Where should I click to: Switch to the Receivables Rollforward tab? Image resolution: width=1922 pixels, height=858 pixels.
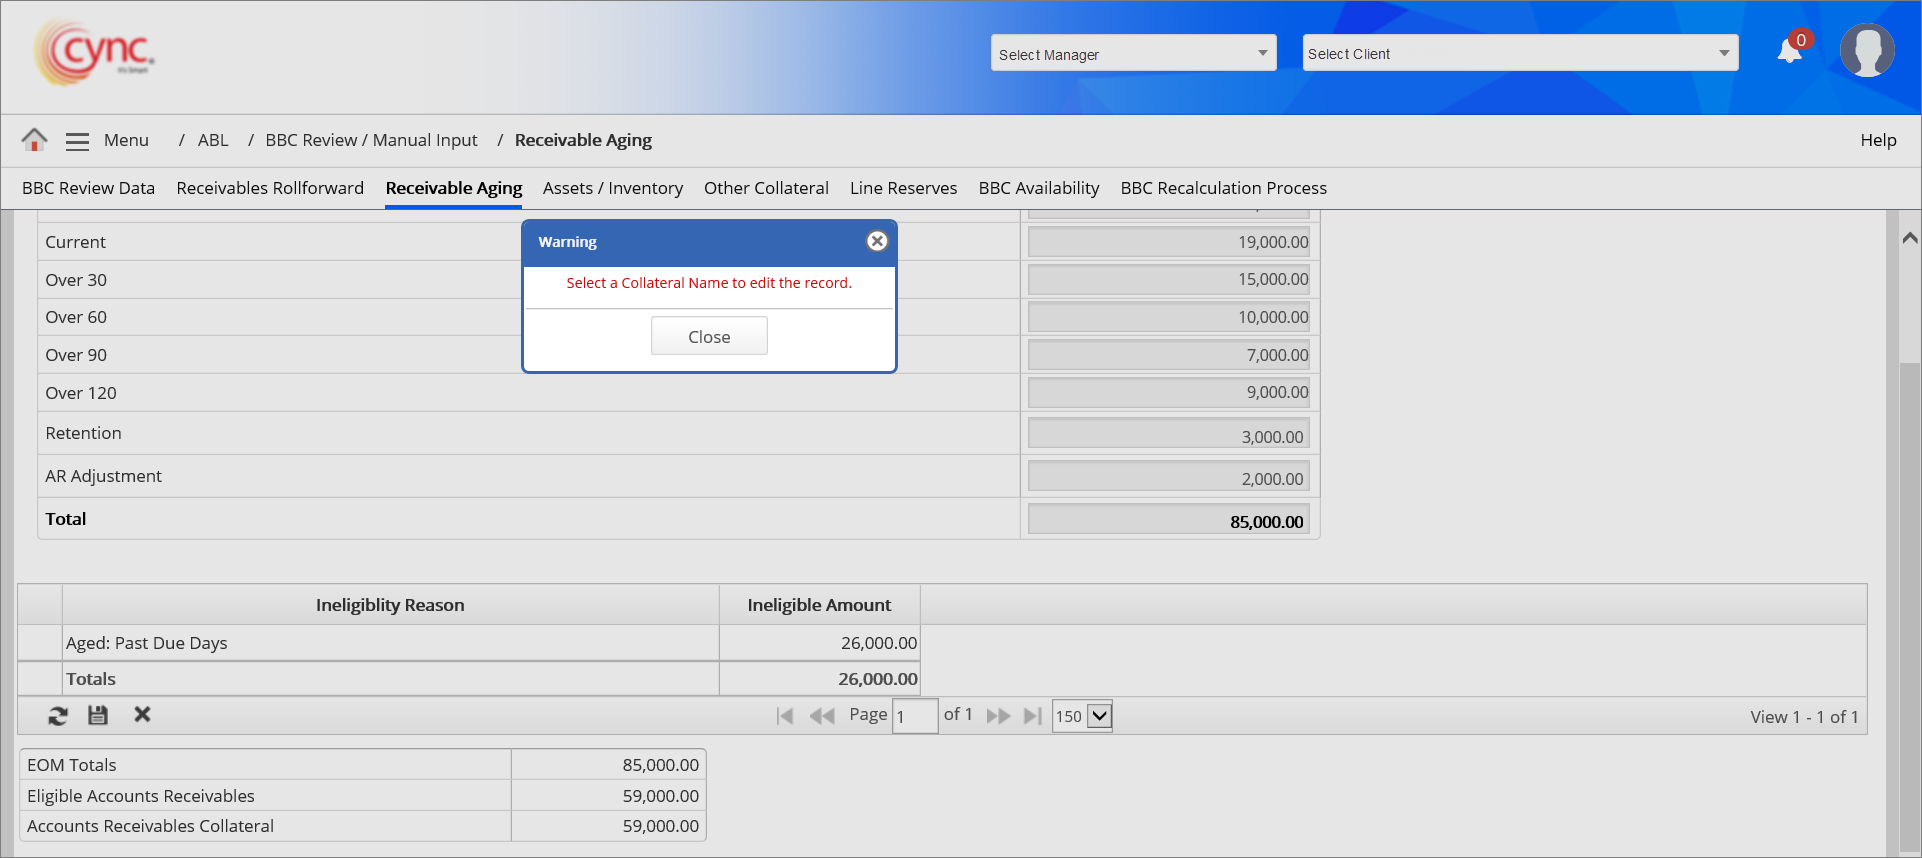coord(270,188)
